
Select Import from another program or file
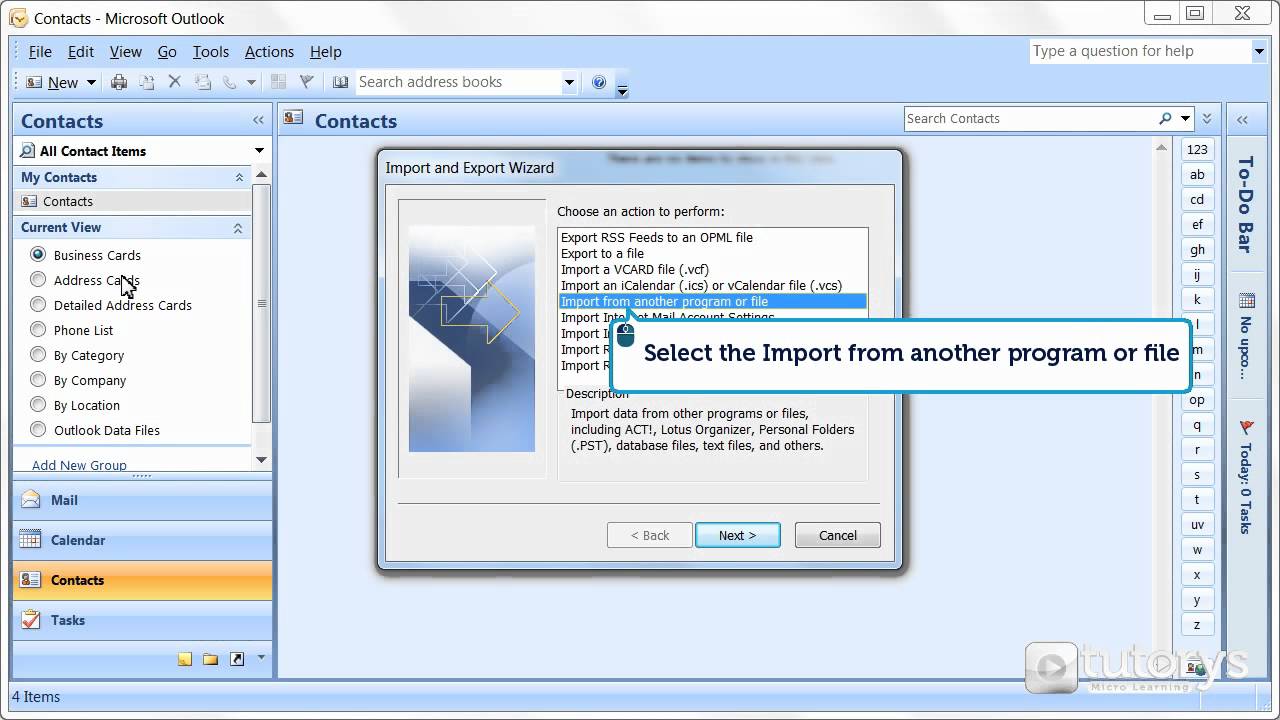(712, 301)
